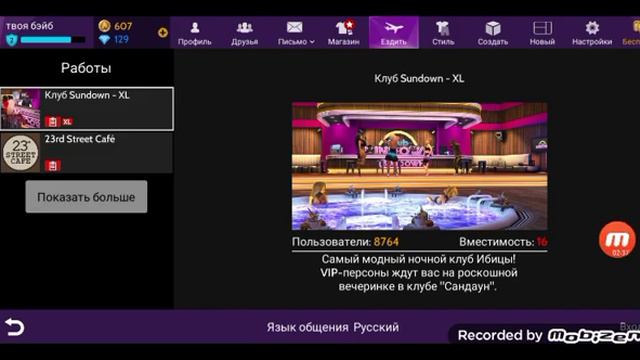Image resolution: width=640 pixels, height=360 pixels.
Task: Open the Магазин shop icon
Action: pos(344,27)
